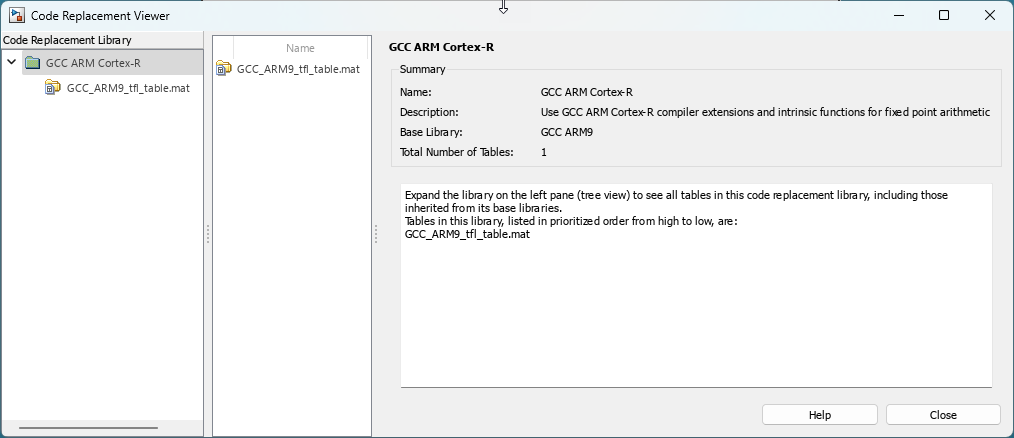
Task: Click the Name column header
Action: point(300,48)
